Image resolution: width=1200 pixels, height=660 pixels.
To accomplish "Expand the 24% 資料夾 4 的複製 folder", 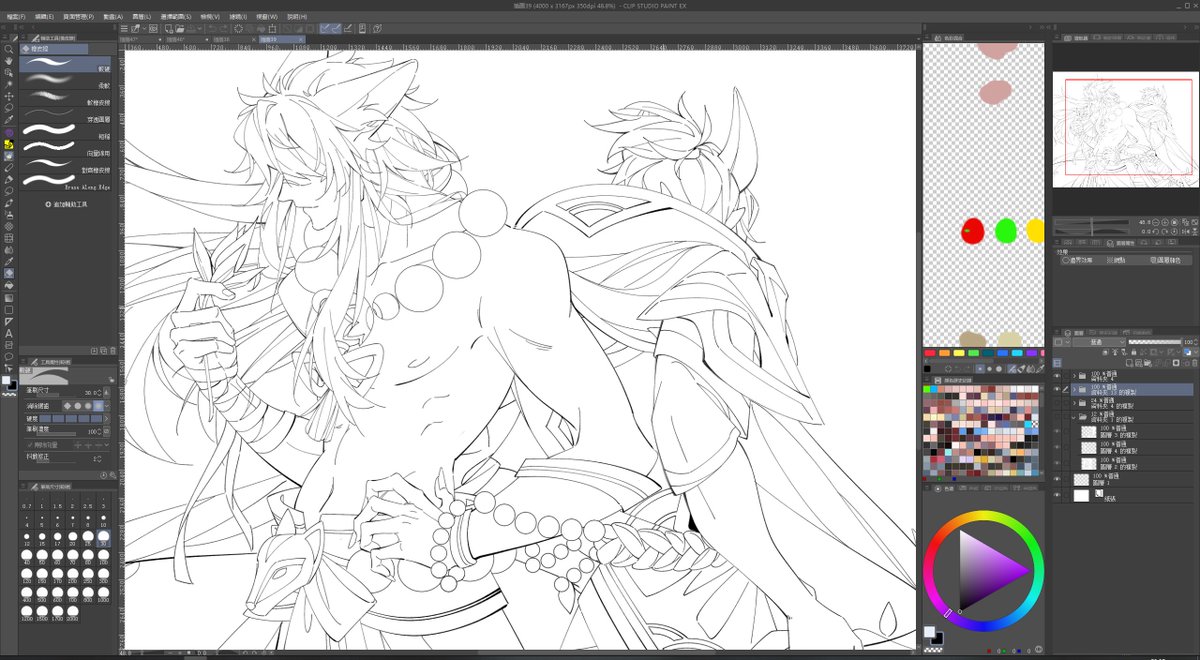I will tap(1075, 404).
